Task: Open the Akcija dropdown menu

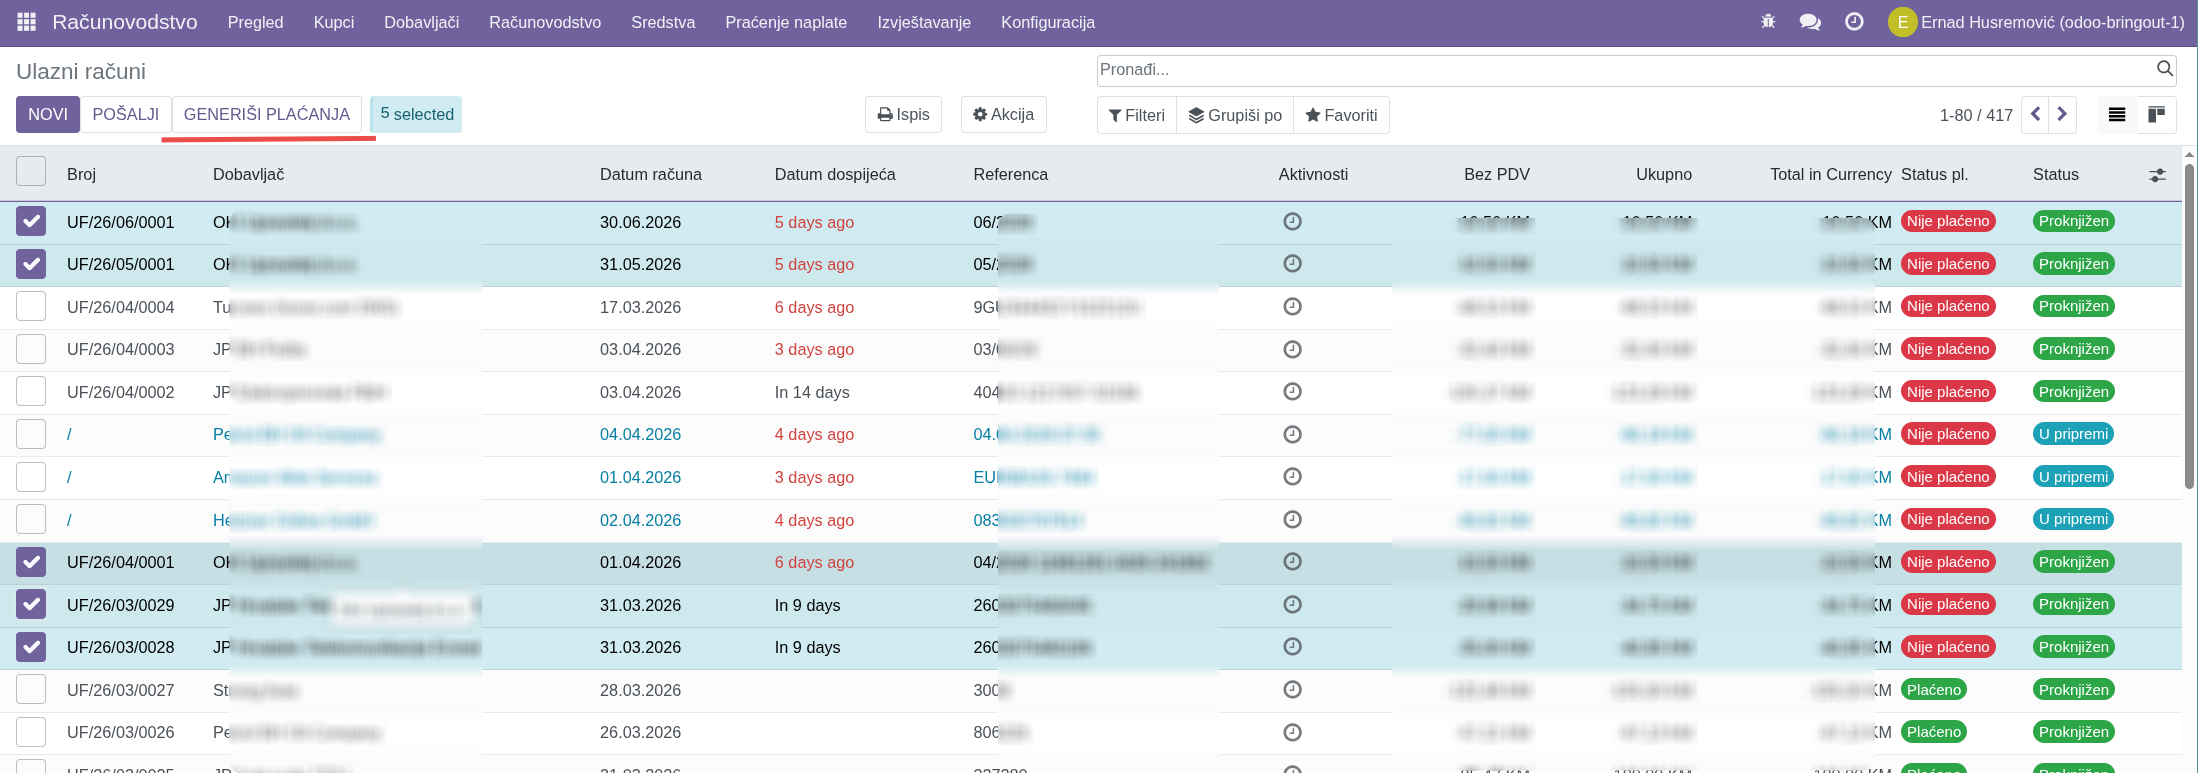Action: click(x=1004, y=115)
